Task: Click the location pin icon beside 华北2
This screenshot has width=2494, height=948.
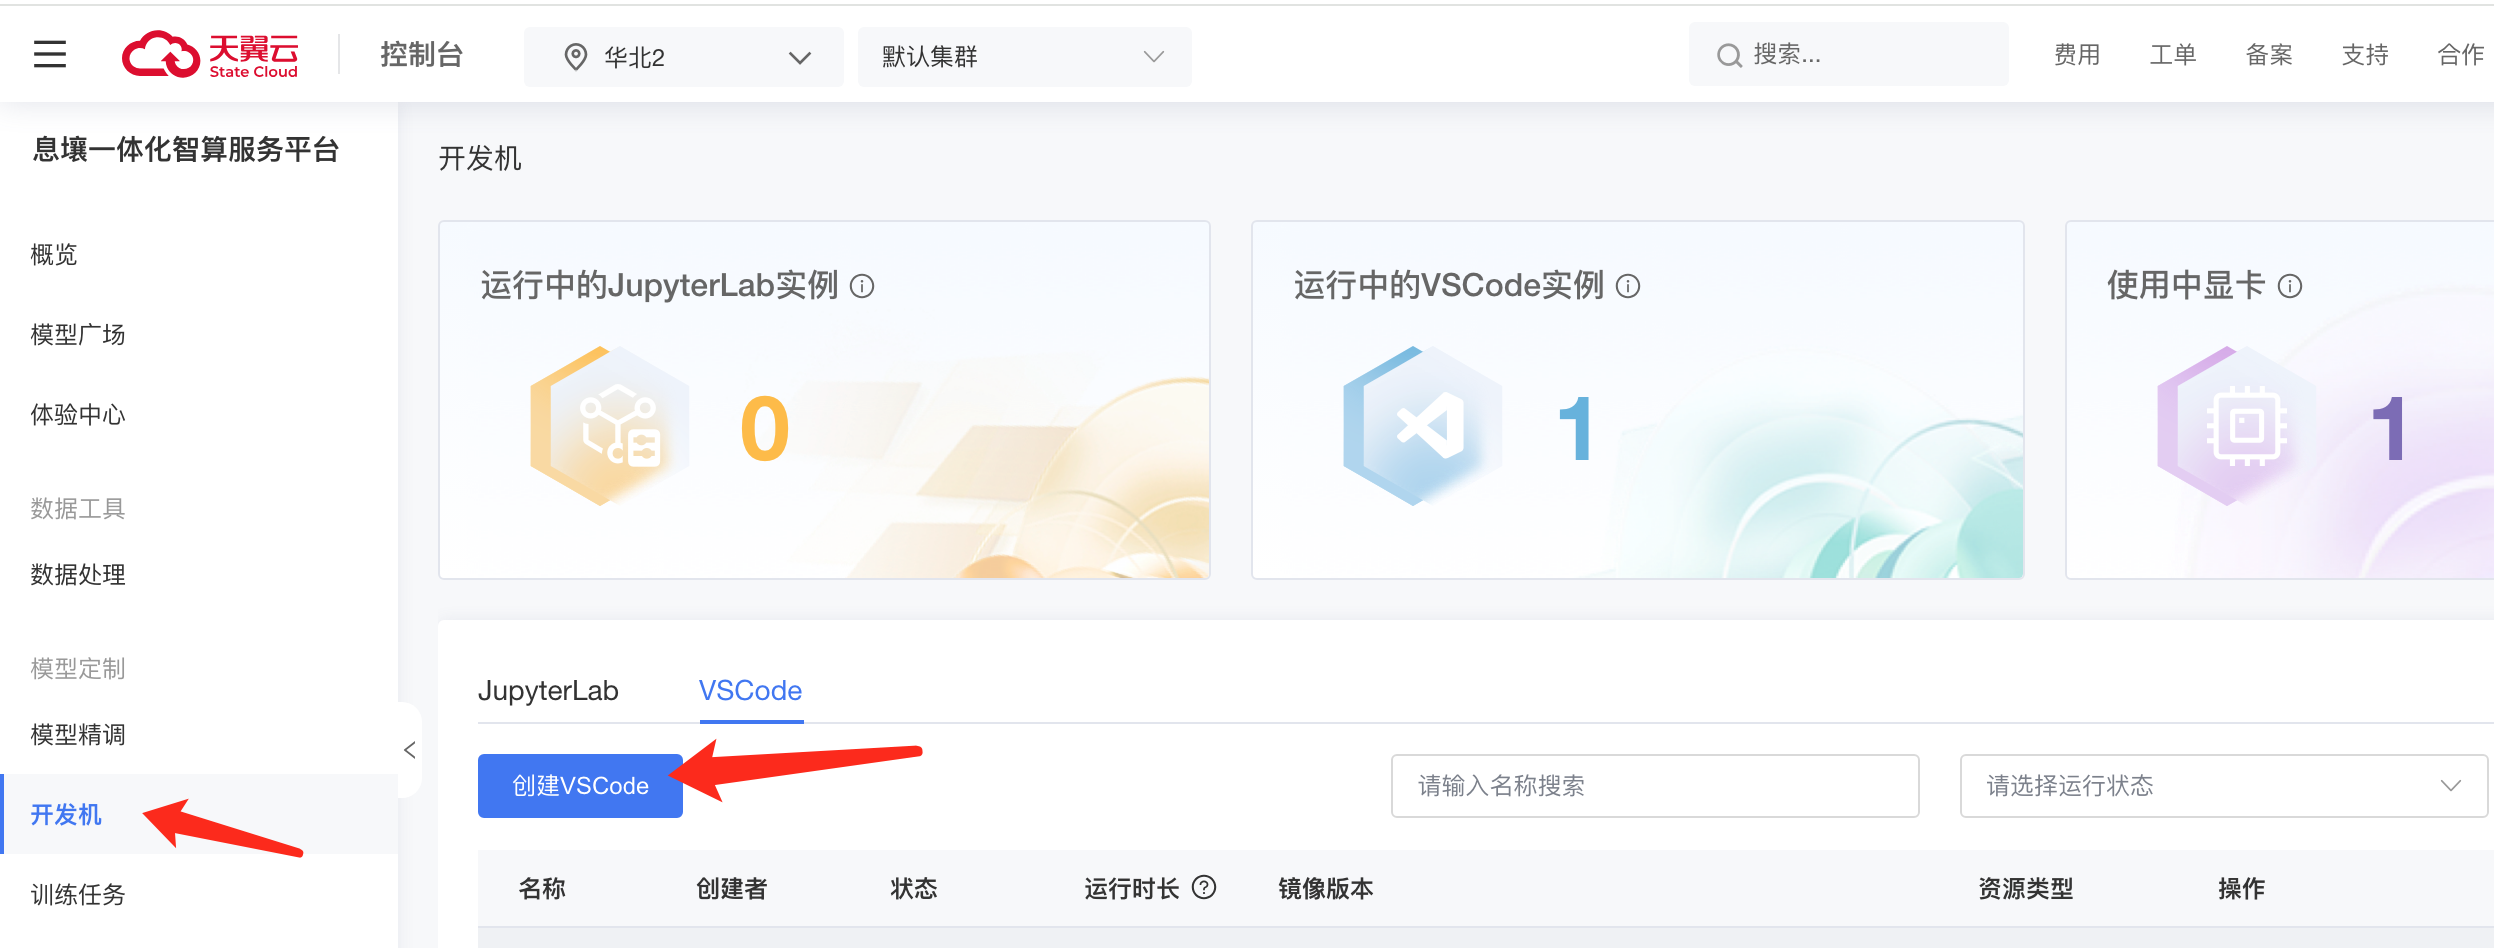Action: pos(576,57)
